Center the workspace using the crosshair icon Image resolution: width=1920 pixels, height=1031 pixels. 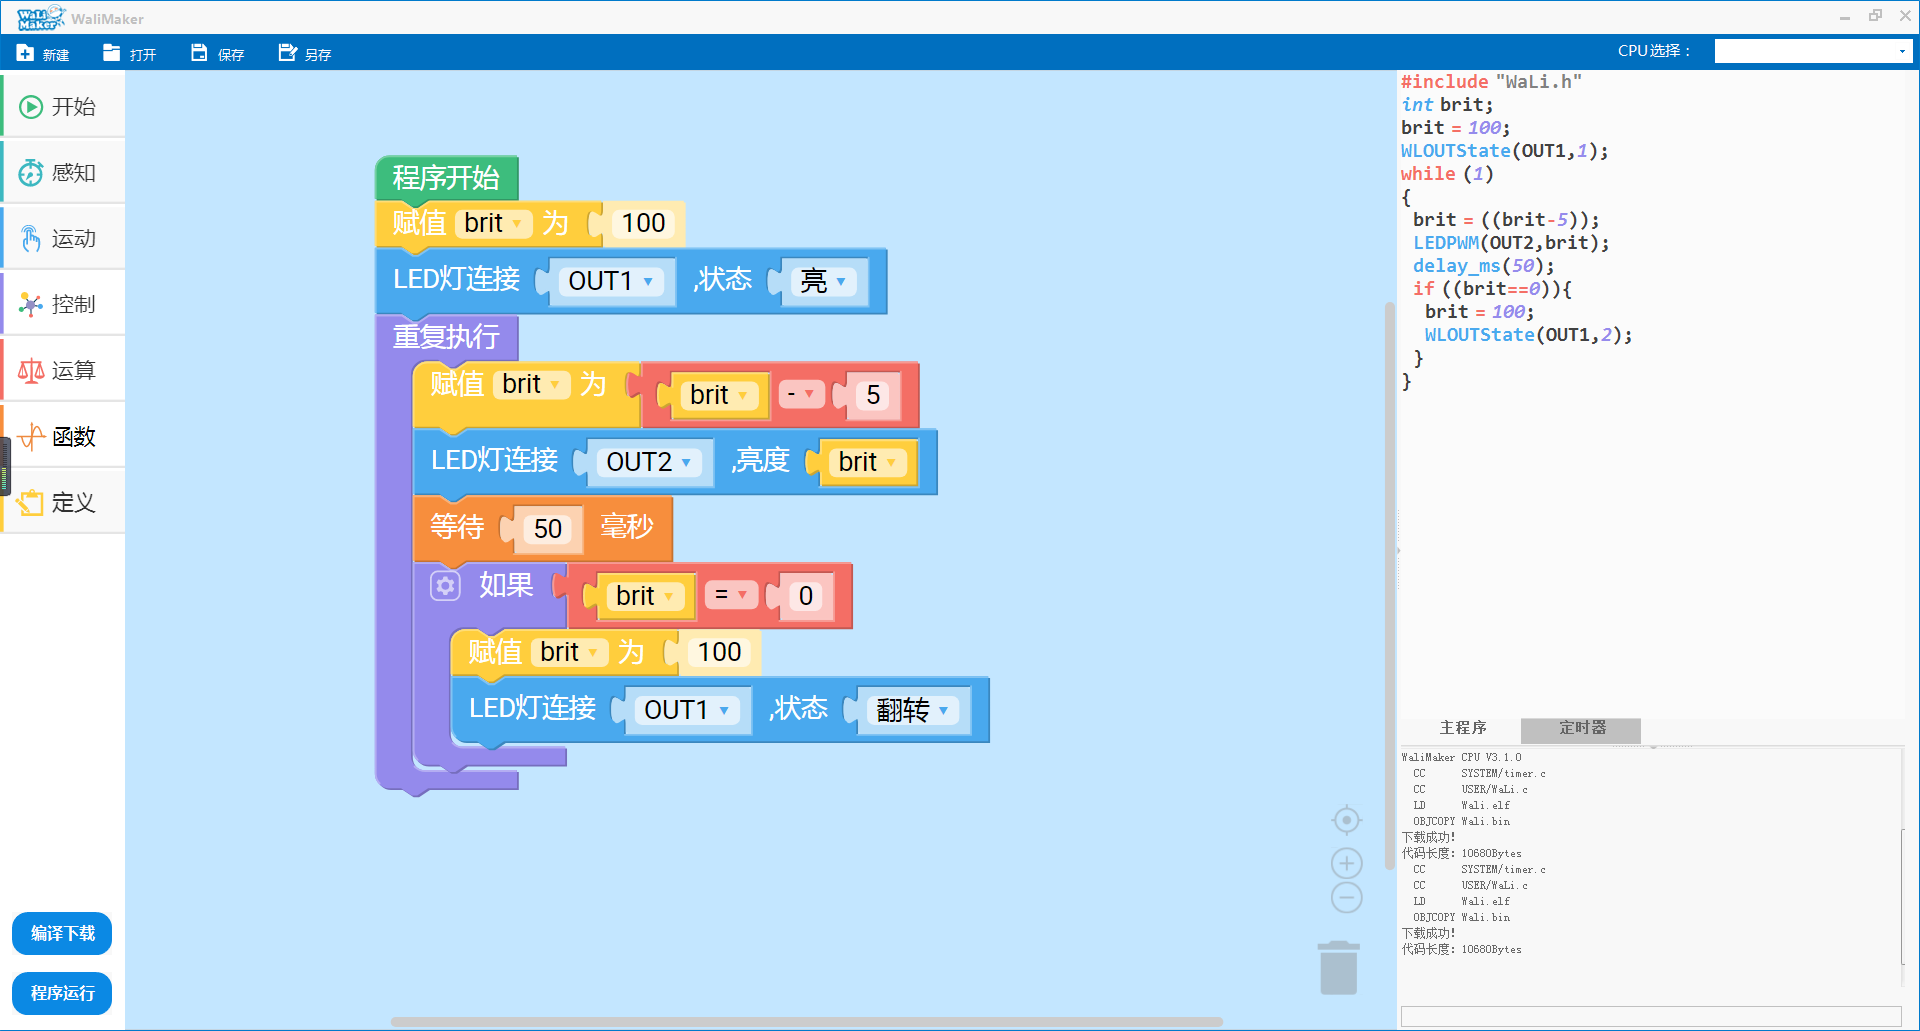click(1347, 820)
